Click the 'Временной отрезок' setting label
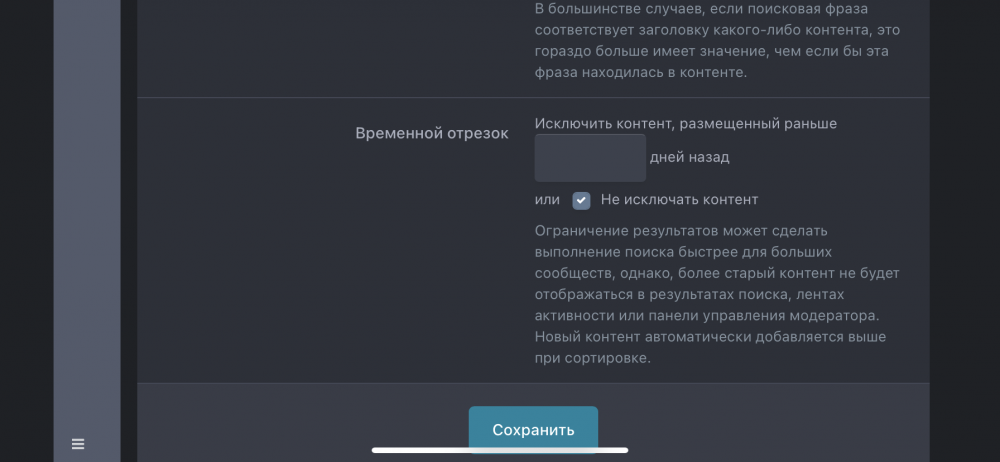Screen dimensions: 1000x462 pyautogui.click(x=432, y=133)
